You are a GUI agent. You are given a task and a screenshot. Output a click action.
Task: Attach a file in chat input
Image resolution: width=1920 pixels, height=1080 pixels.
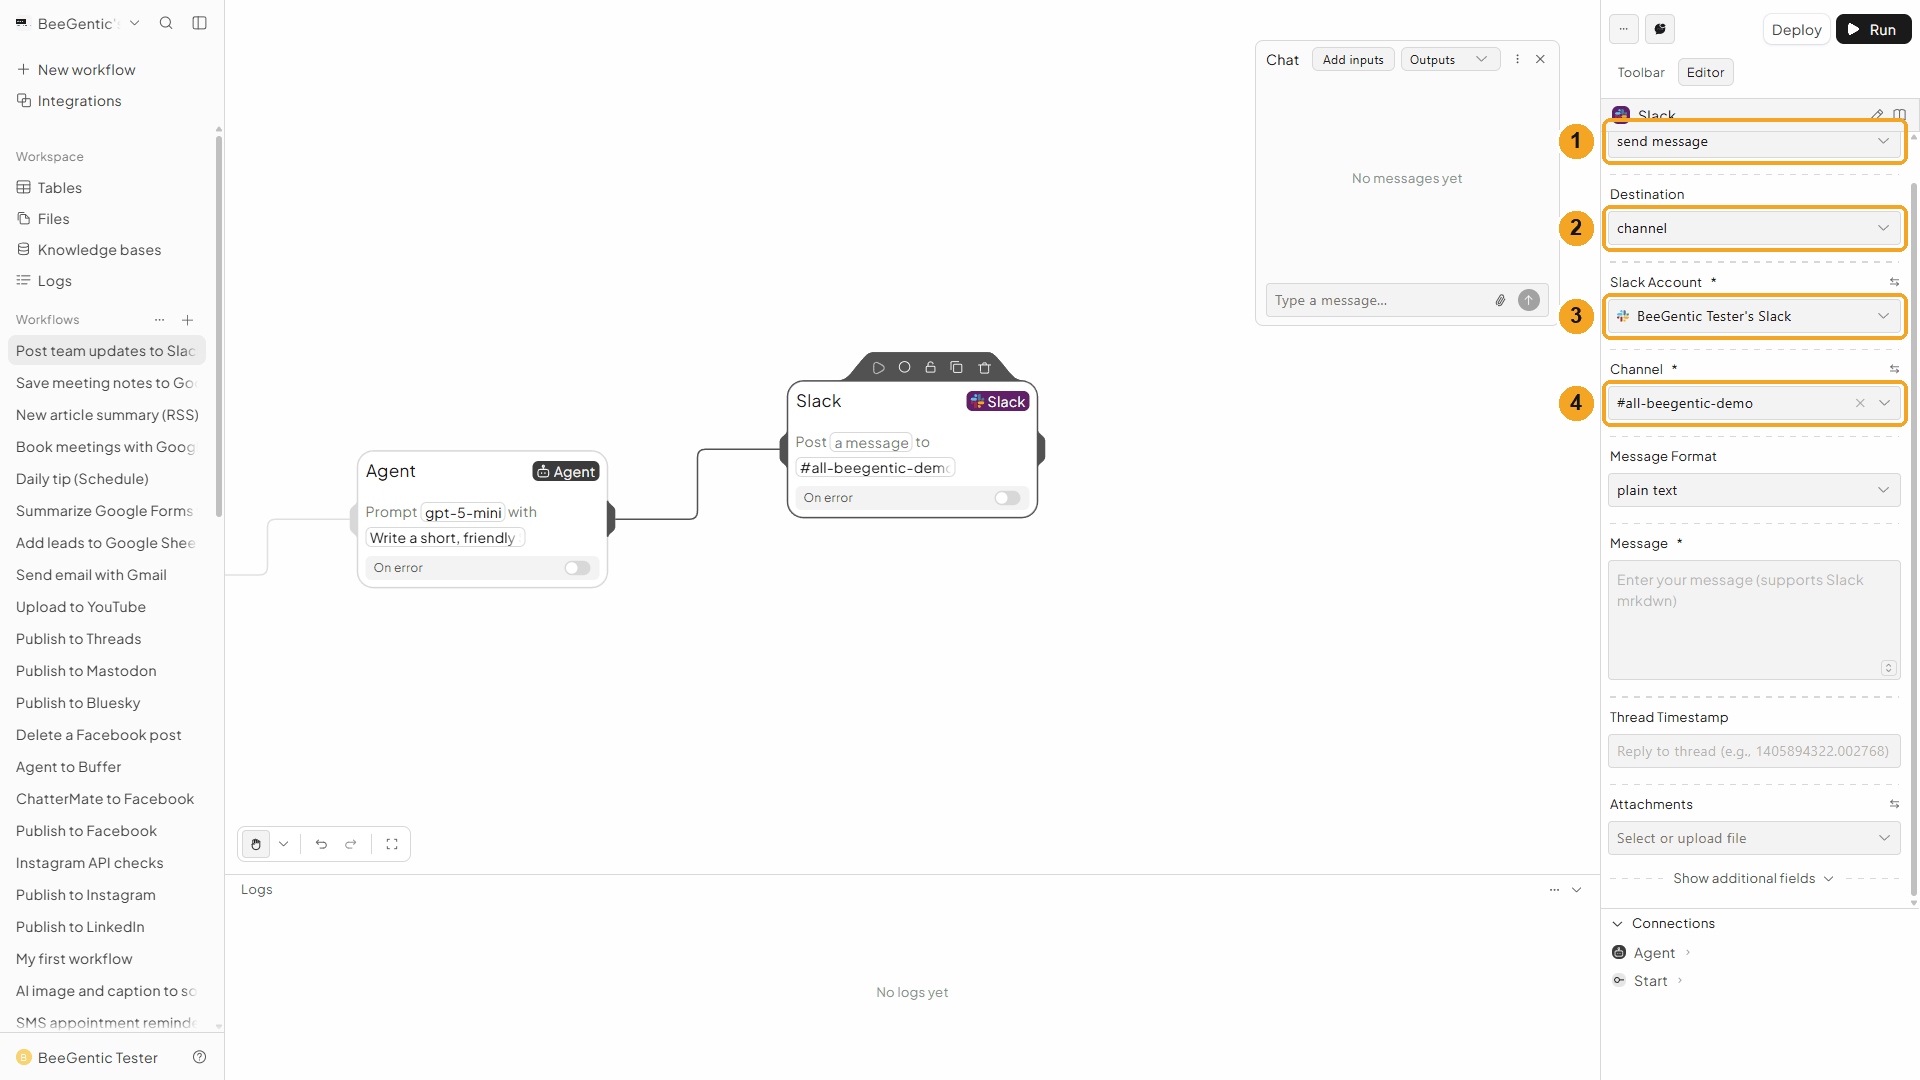1500,300
